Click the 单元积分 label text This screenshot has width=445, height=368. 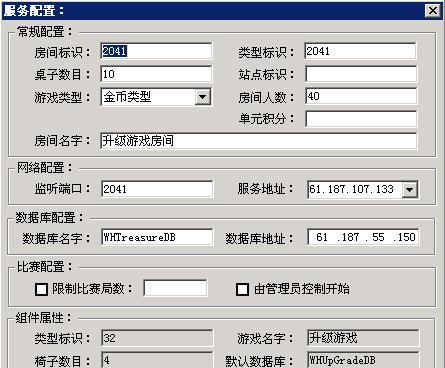click(267, 119)
